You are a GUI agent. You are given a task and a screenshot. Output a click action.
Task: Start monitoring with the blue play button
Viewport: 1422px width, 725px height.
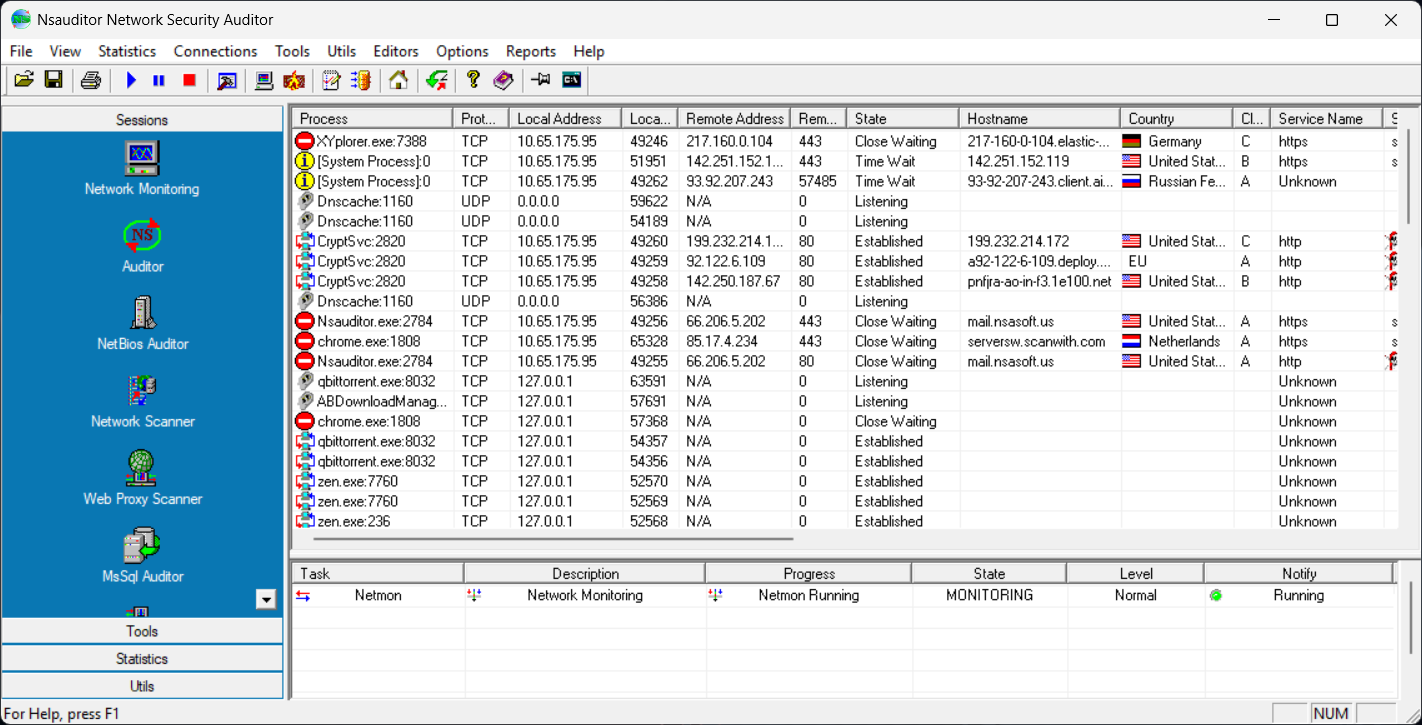(x=130, y=80)
